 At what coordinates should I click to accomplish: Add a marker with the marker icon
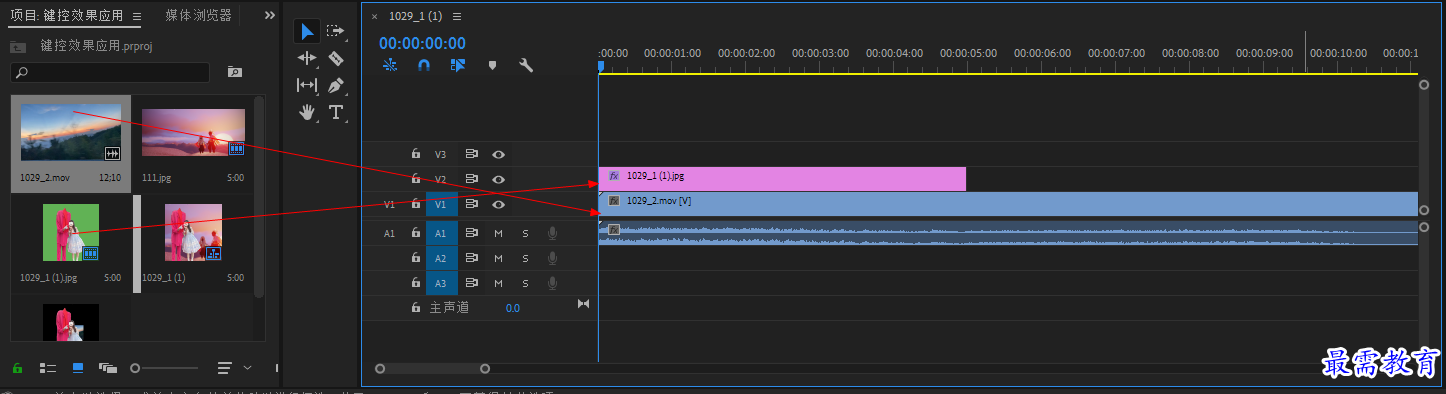pos(492,65)
